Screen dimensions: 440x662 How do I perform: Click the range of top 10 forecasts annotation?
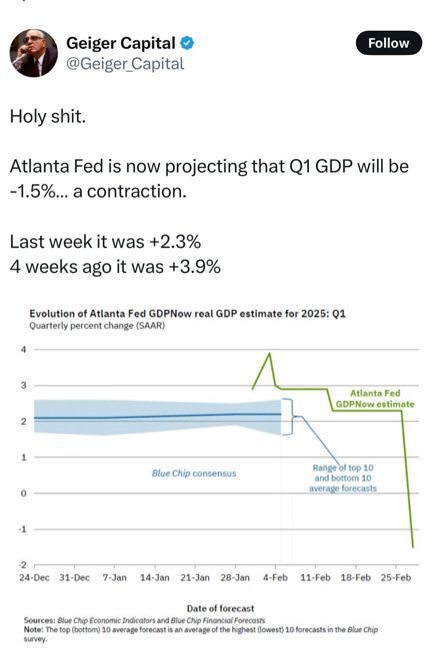343,478
